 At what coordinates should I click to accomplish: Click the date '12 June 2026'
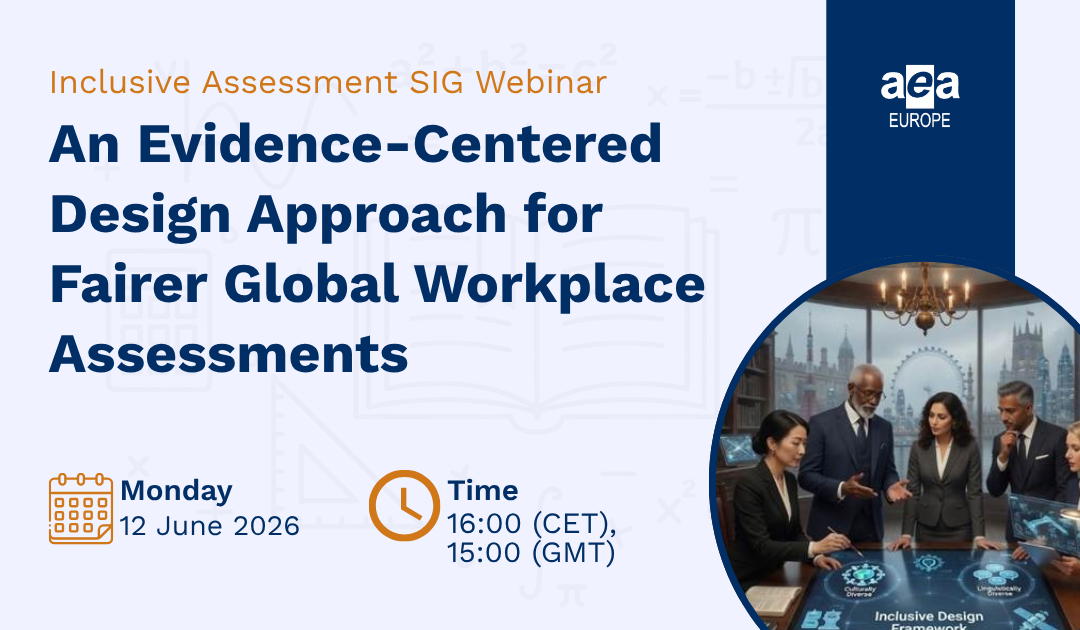pyautogui.click(x=210, y=526)
